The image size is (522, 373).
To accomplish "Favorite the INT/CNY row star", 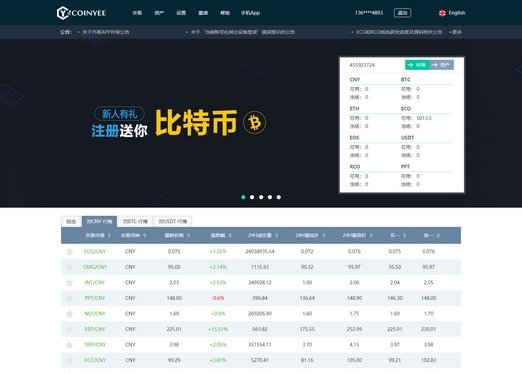I will click(69, 283).
